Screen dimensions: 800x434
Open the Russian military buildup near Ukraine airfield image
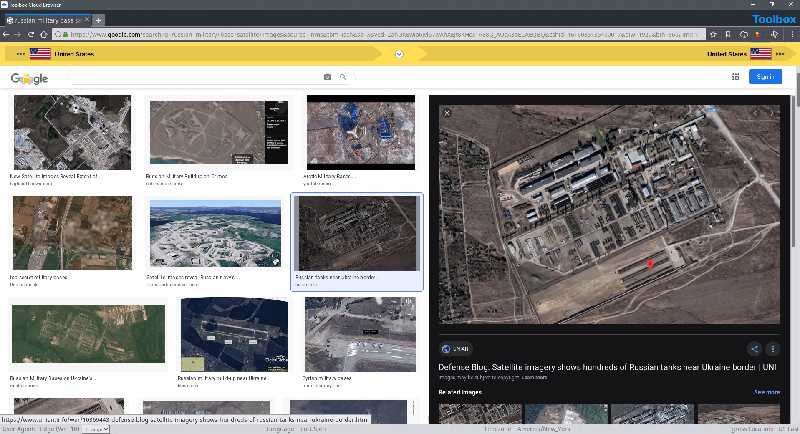pyautogui.click(x=234, y=335)
